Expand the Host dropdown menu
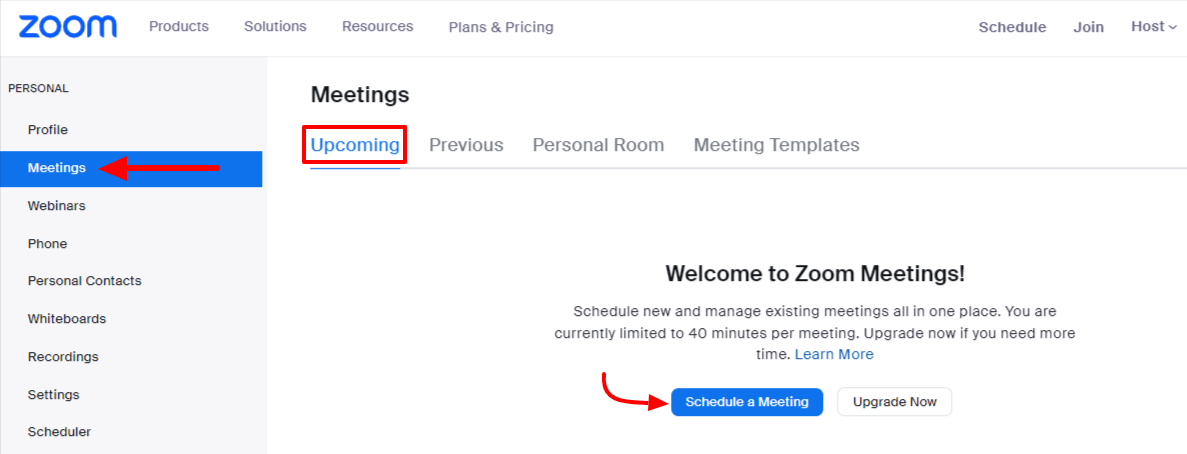 tap(1154, 27)
